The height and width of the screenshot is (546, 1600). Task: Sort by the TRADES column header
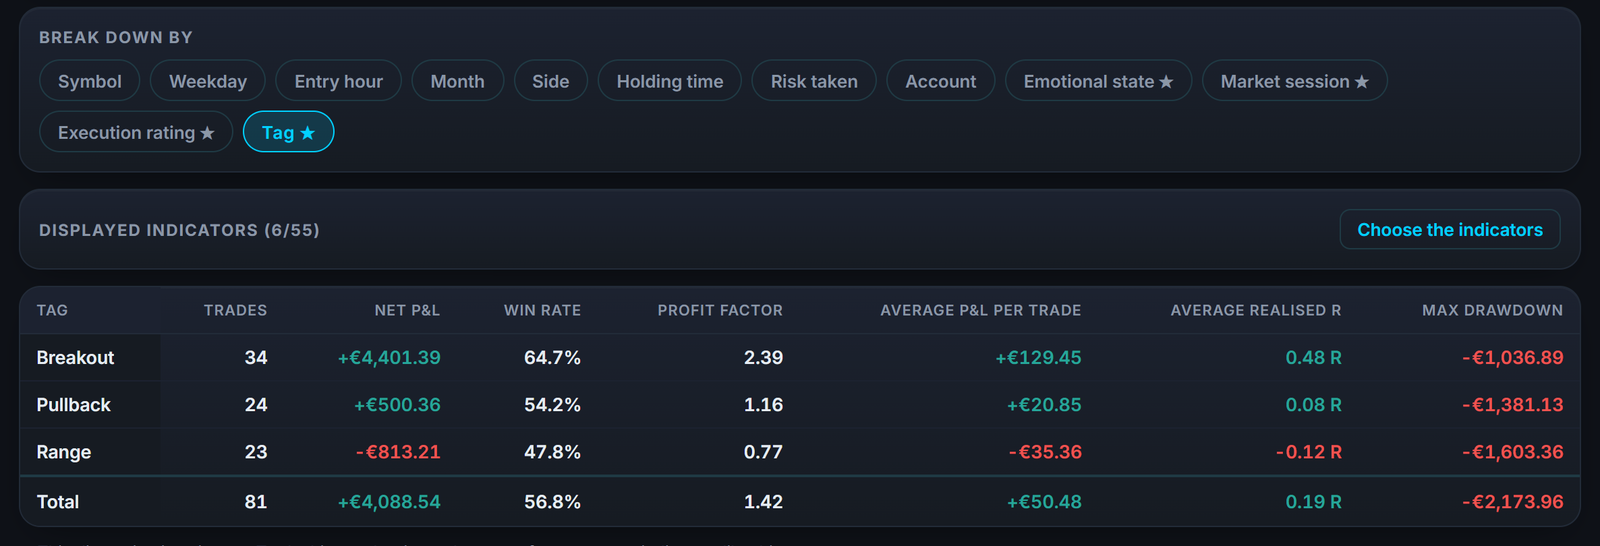click(235, 310)
